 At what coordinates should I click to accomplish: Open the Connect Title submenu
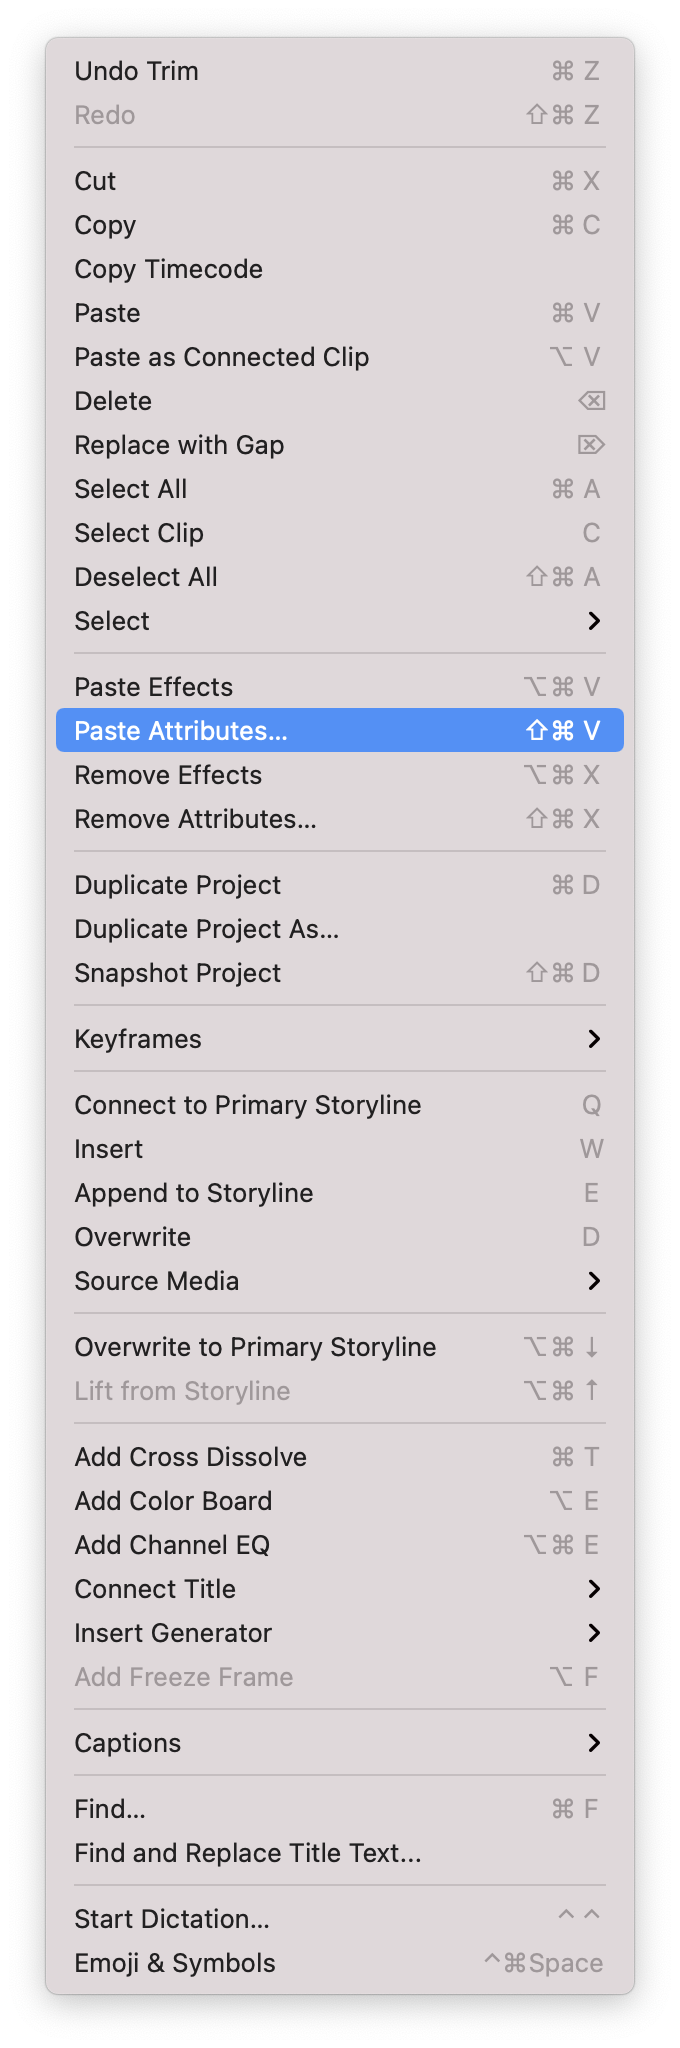pos(340,1589)
